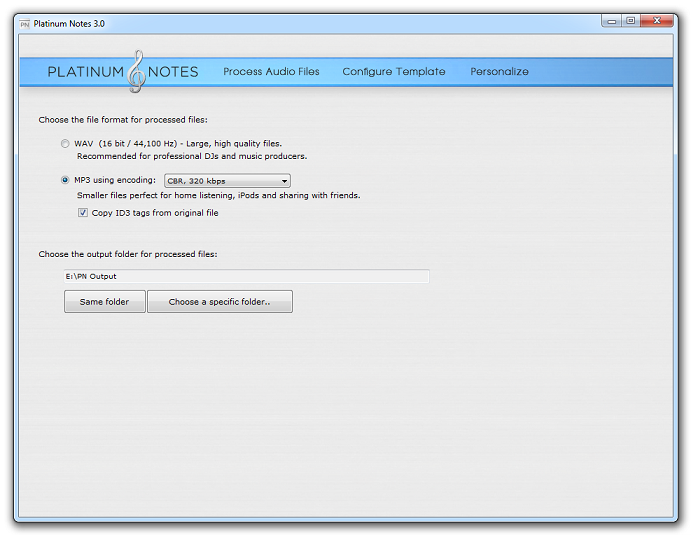The width and height of the screenshot is (691, 535).
Task: Toggle Copy ID3 tags from original file checkbox
Action: pyautogui.click(x=83, y=213)
